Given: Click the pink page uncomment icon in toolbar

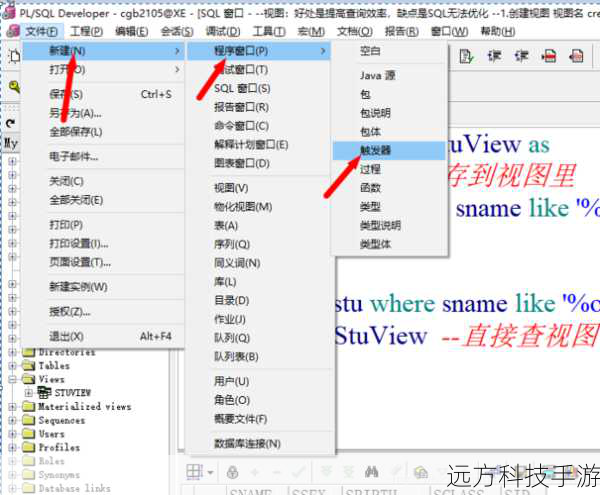Looking at the screenshot, I should (x=576, y=57).
